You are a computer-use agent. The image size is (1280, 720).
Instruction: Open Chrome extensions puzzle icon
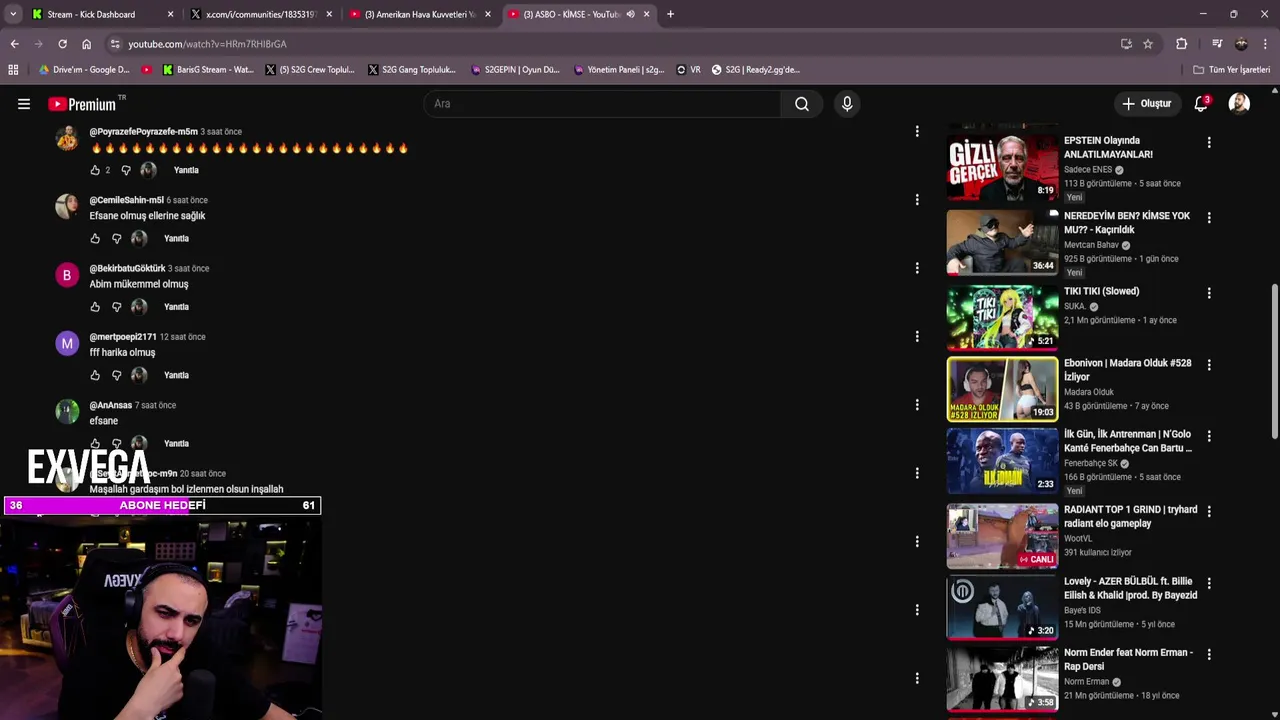pos(1182,44)
